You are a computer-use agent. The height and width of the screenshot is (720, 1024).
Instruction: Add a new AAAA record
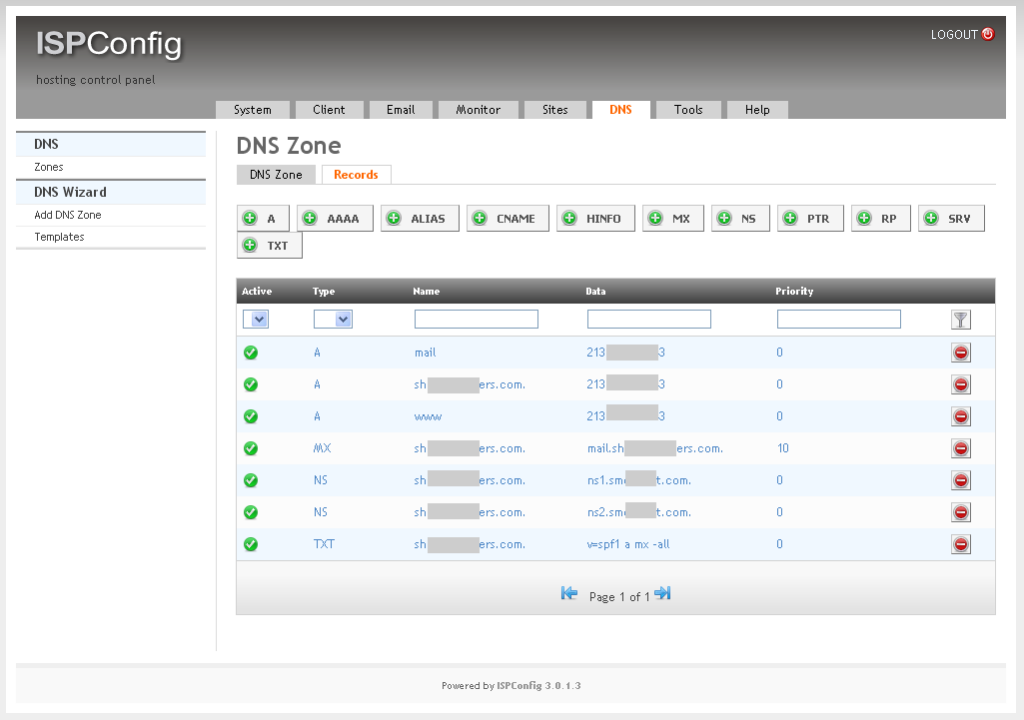click(x=335, y=219)
